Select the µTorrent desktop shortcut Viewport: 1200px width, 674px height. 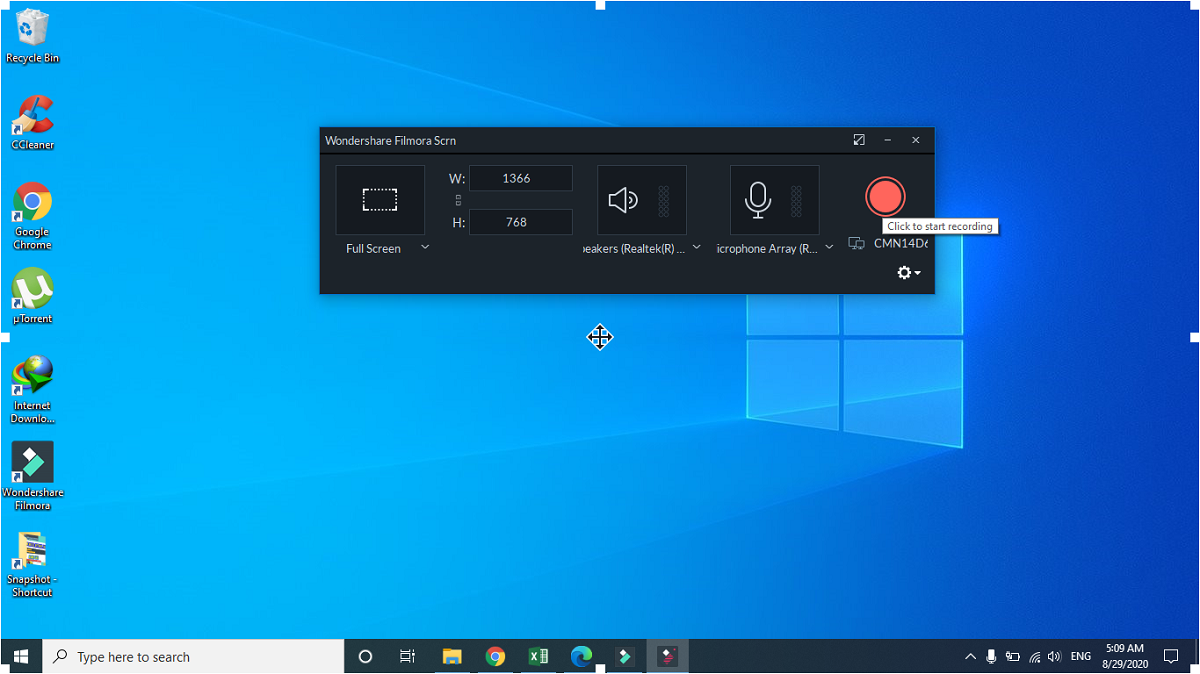tap(32, 296)
